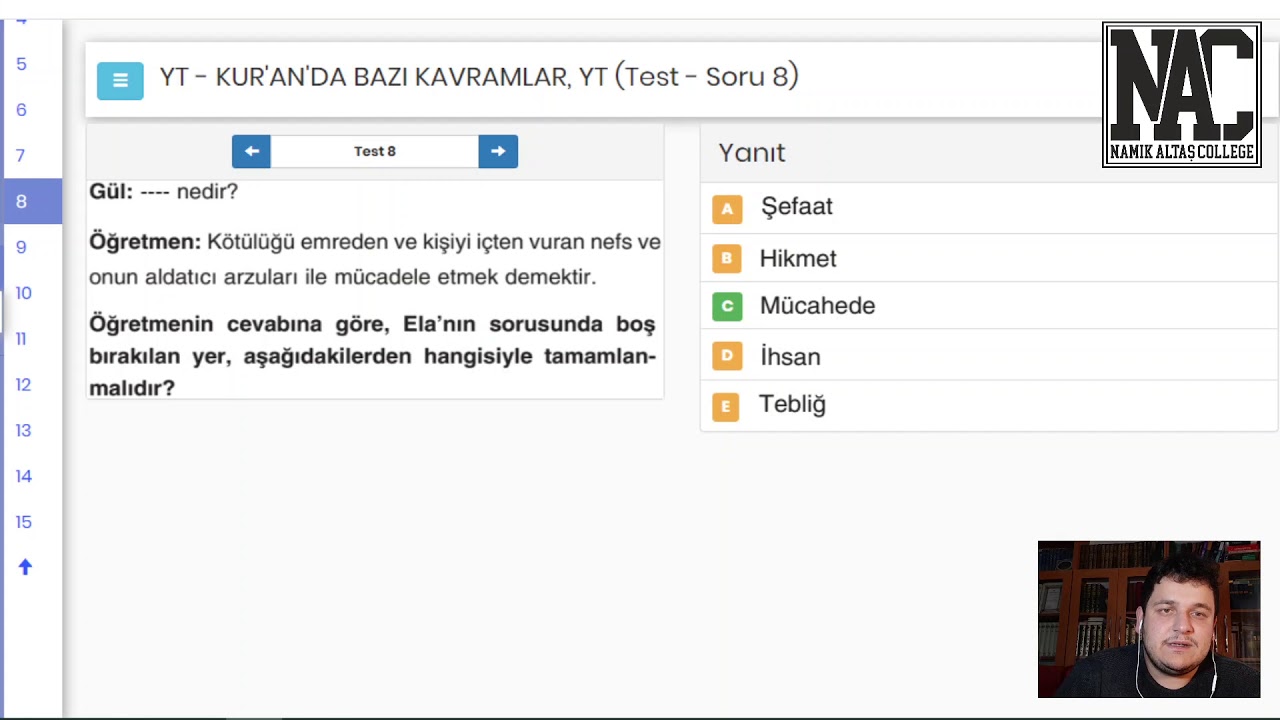Jump to question 7 in sidebar
Viewport: 1280px width, 720px height.
coord(21,156)
